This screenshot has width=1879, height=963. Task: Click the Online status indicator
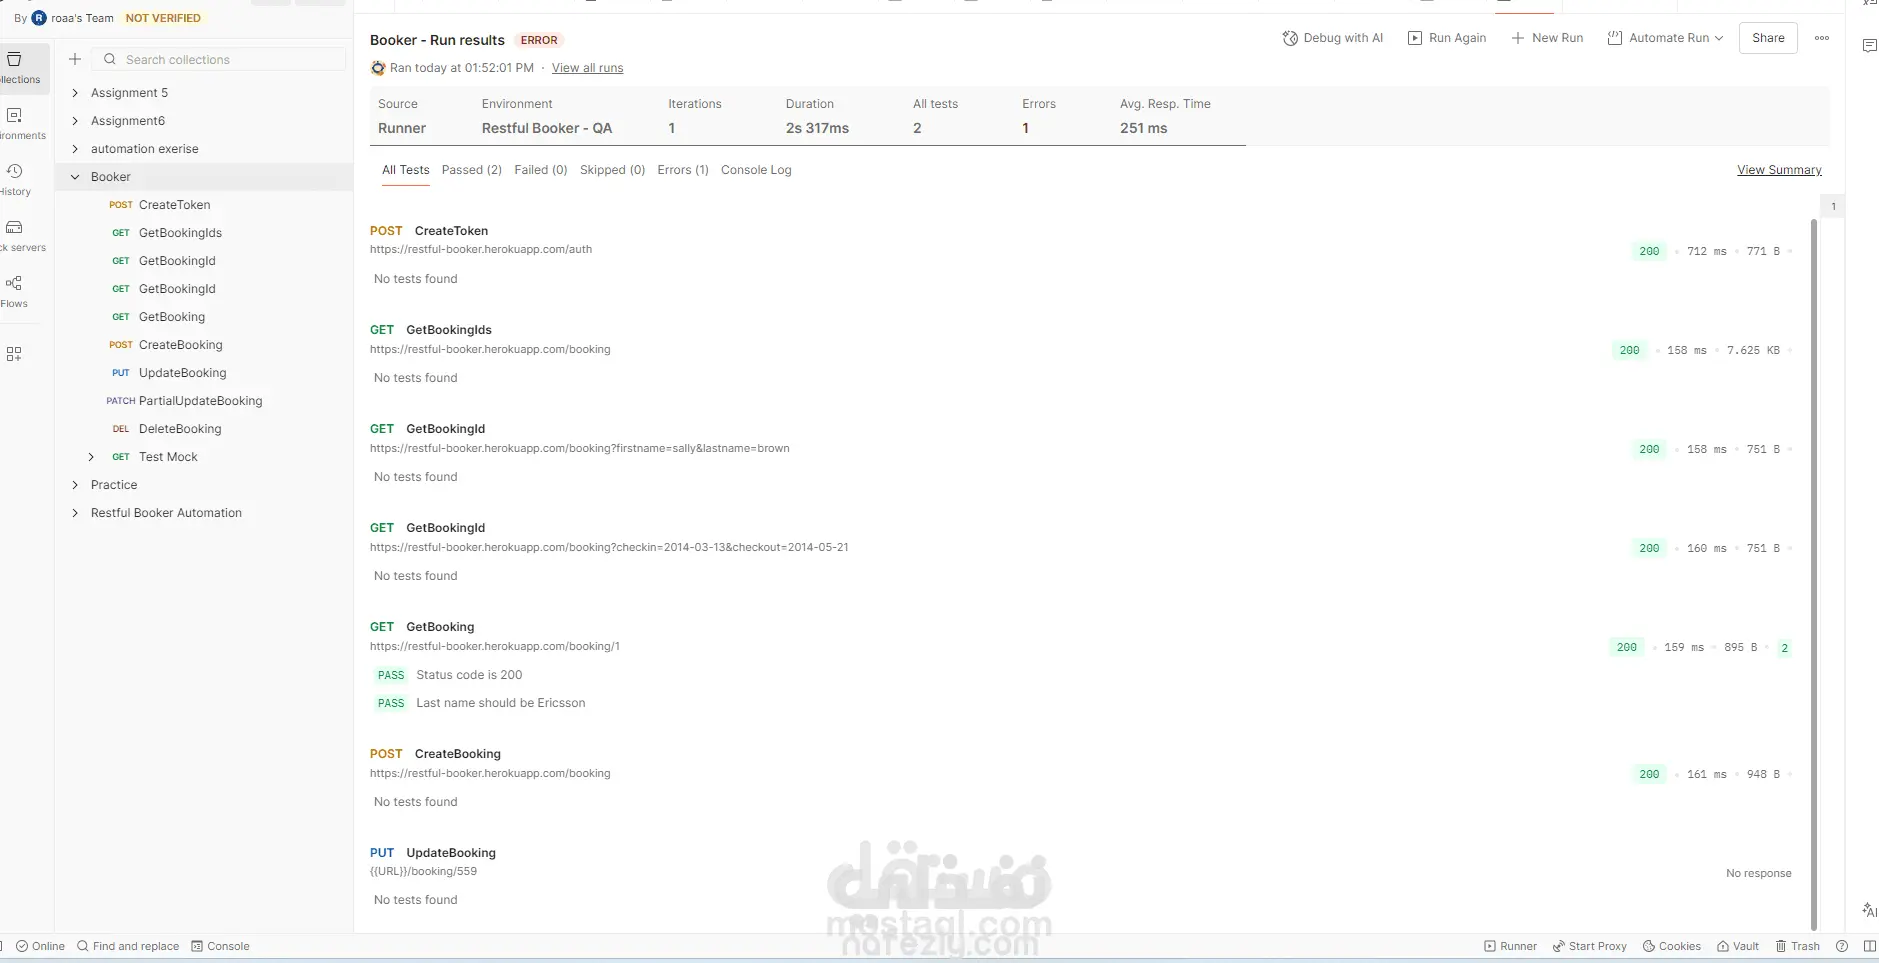pos(40,946)
